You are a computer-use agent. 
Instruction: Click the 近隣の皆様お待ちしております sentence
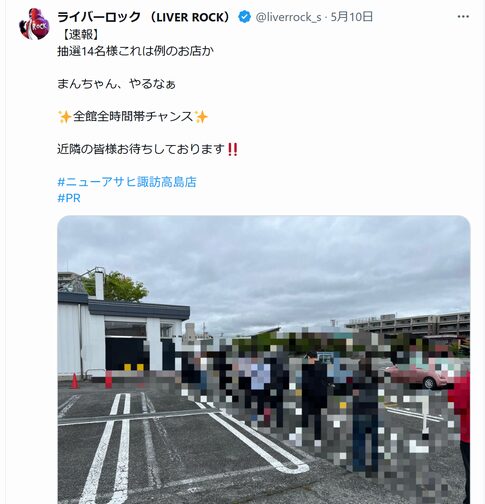tap(141, 149)
